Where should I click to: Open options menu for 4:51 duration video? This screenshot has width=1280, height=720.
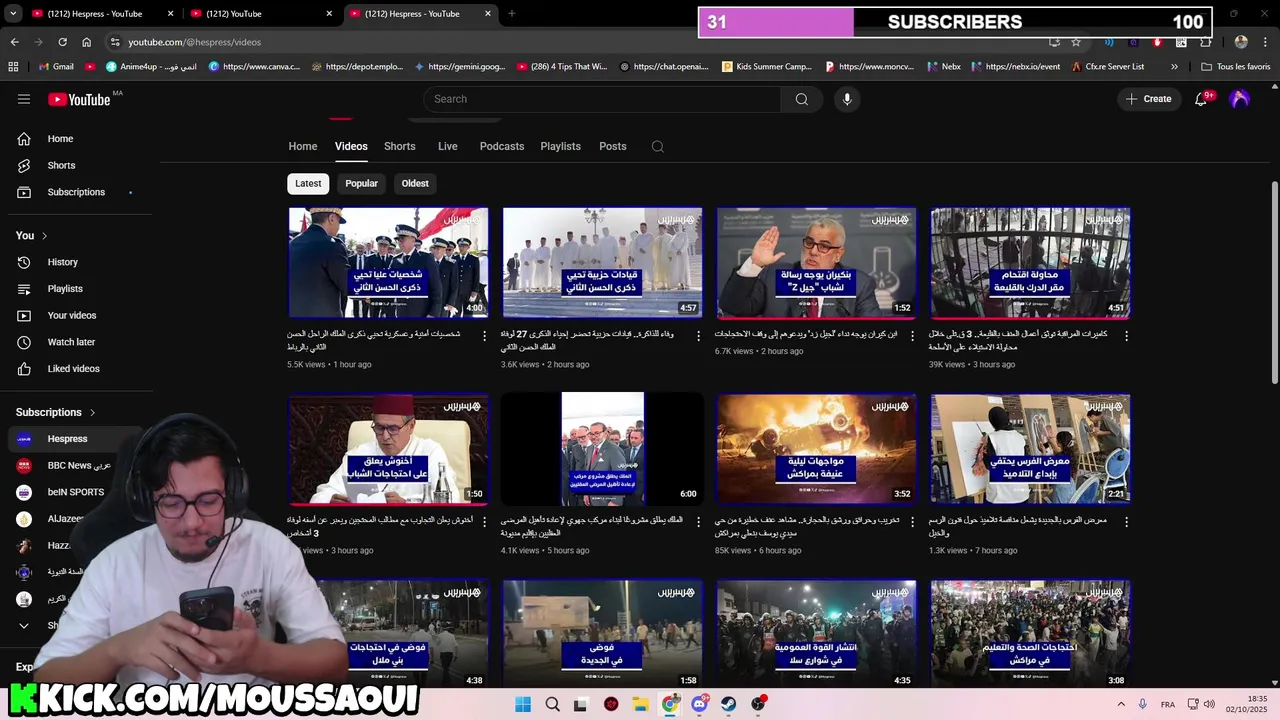[1126, 336]
